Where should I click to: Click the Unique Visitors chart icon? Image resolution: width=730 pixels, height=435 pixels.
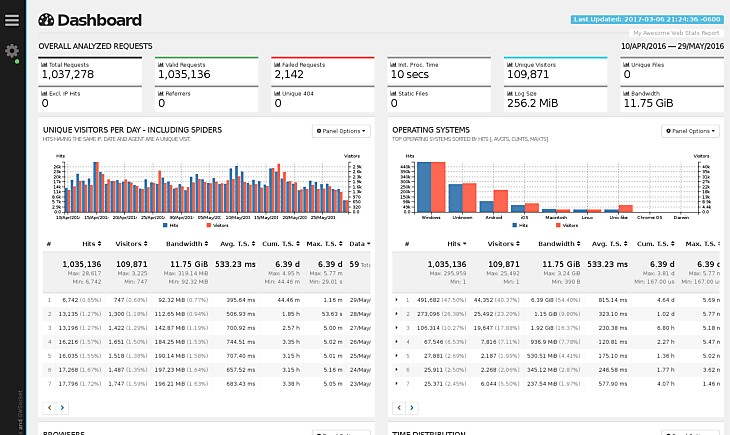(x=511, y=64)
